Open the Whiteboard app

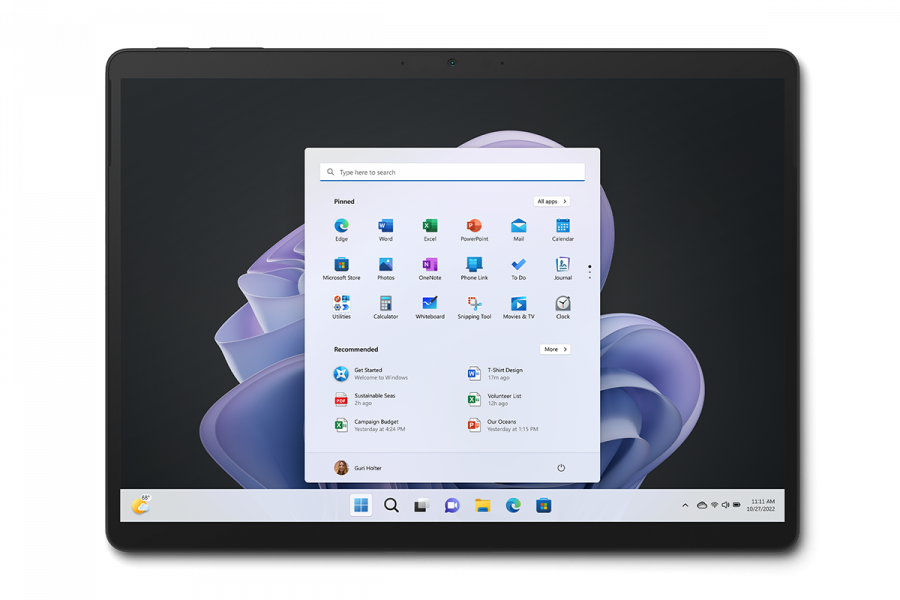point(430,304)
